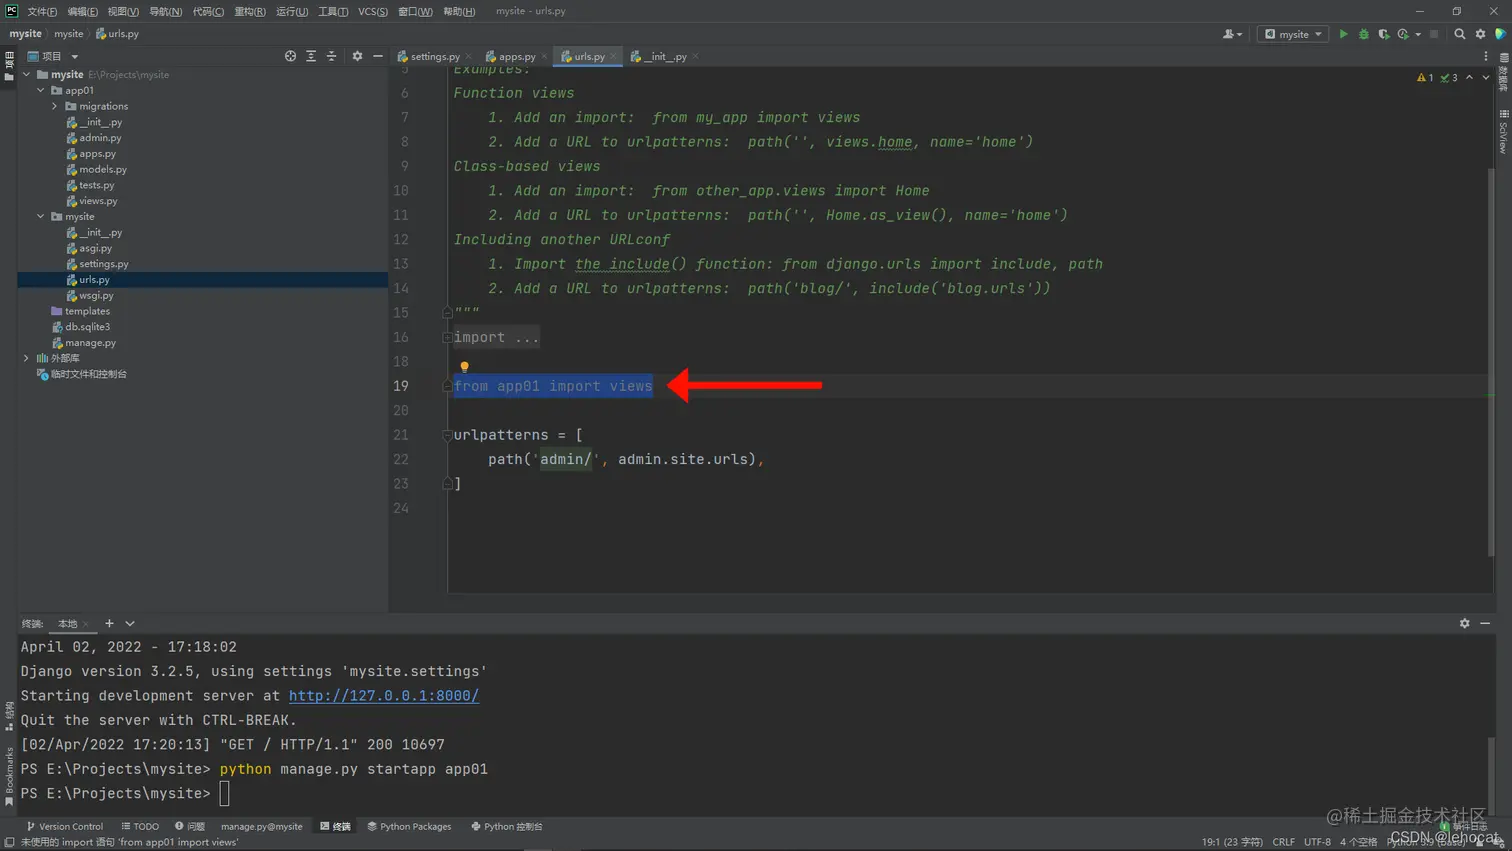Open Python Packages tool window
This screenshot has width=1512, height=851.
pos(409,826)
